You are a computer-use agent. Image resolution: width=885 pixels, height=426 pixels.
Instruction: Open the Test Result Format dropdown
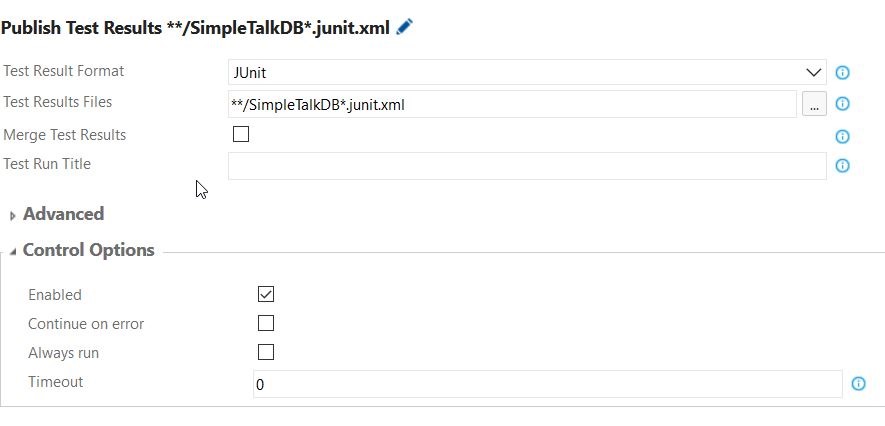click(x=527, y=72)
